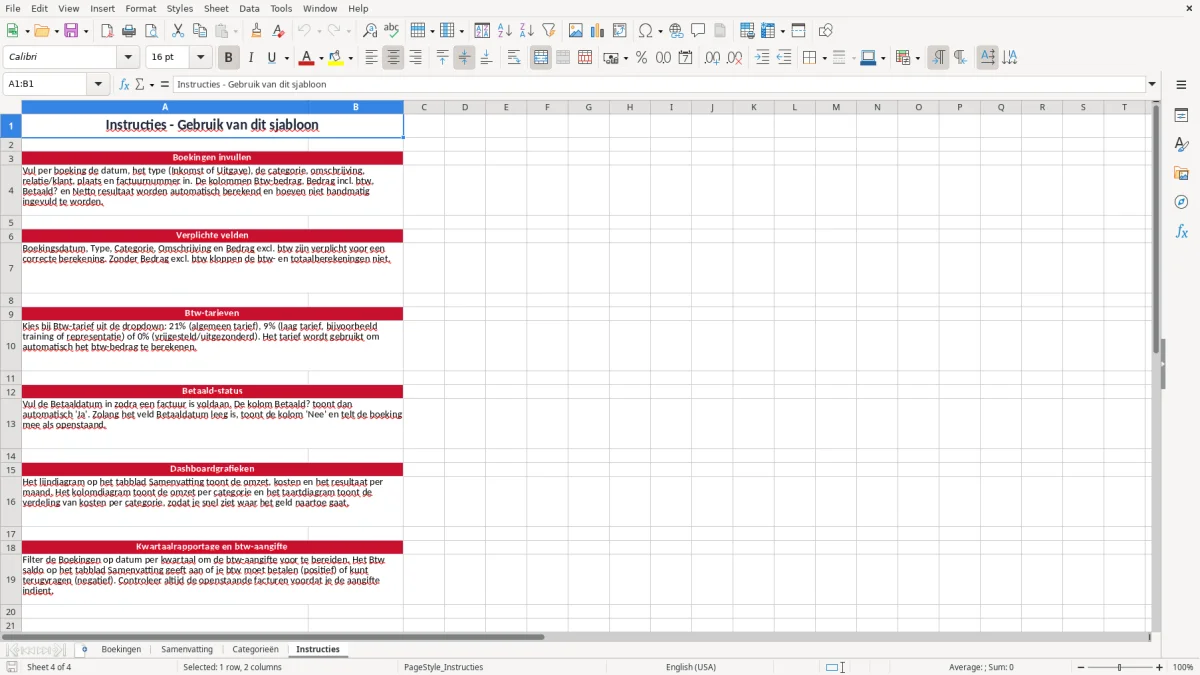Click the Print icon

tap(129, 31)
